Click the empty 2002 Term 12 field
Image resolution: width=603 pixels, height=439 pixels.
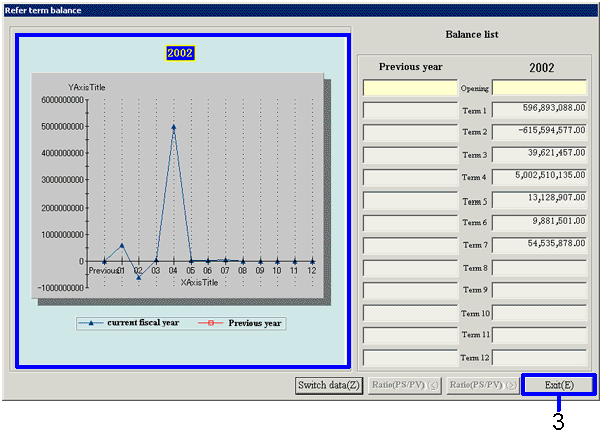(x=539, y=357)
